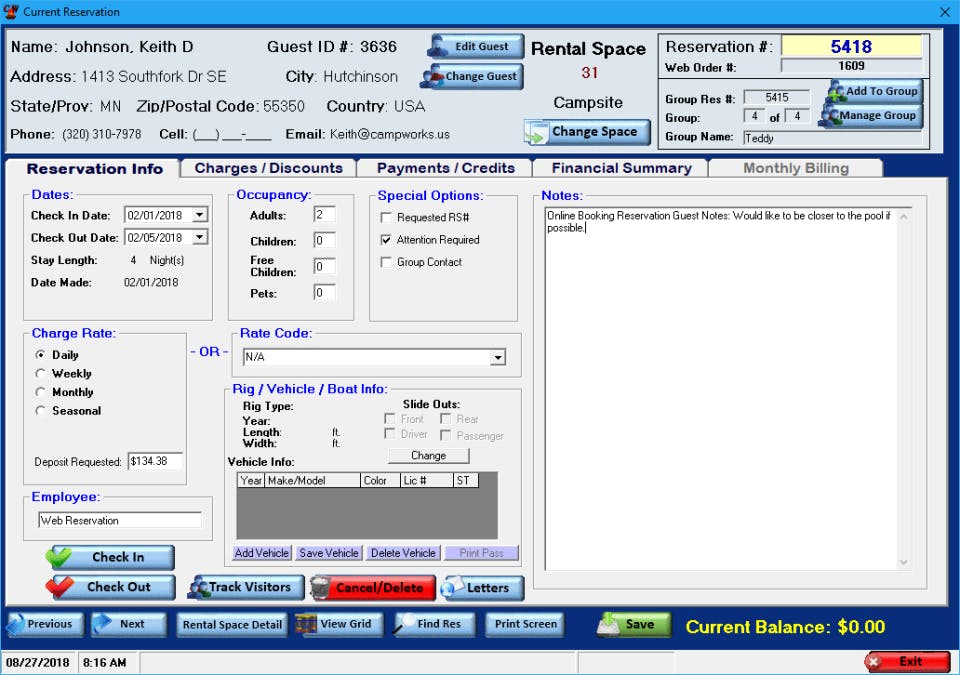Click the Color vehicle column header
The height and width of the screenshot is (675, 960).
[x=380, y=480]
